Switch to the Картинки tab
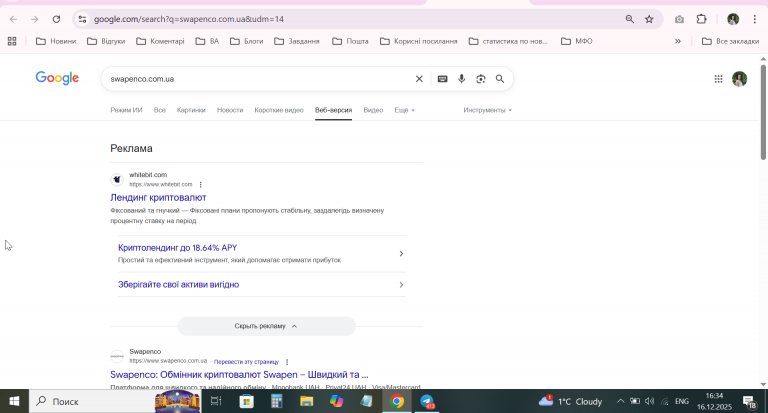Screen dimensions: 768x413 (191, 110)
